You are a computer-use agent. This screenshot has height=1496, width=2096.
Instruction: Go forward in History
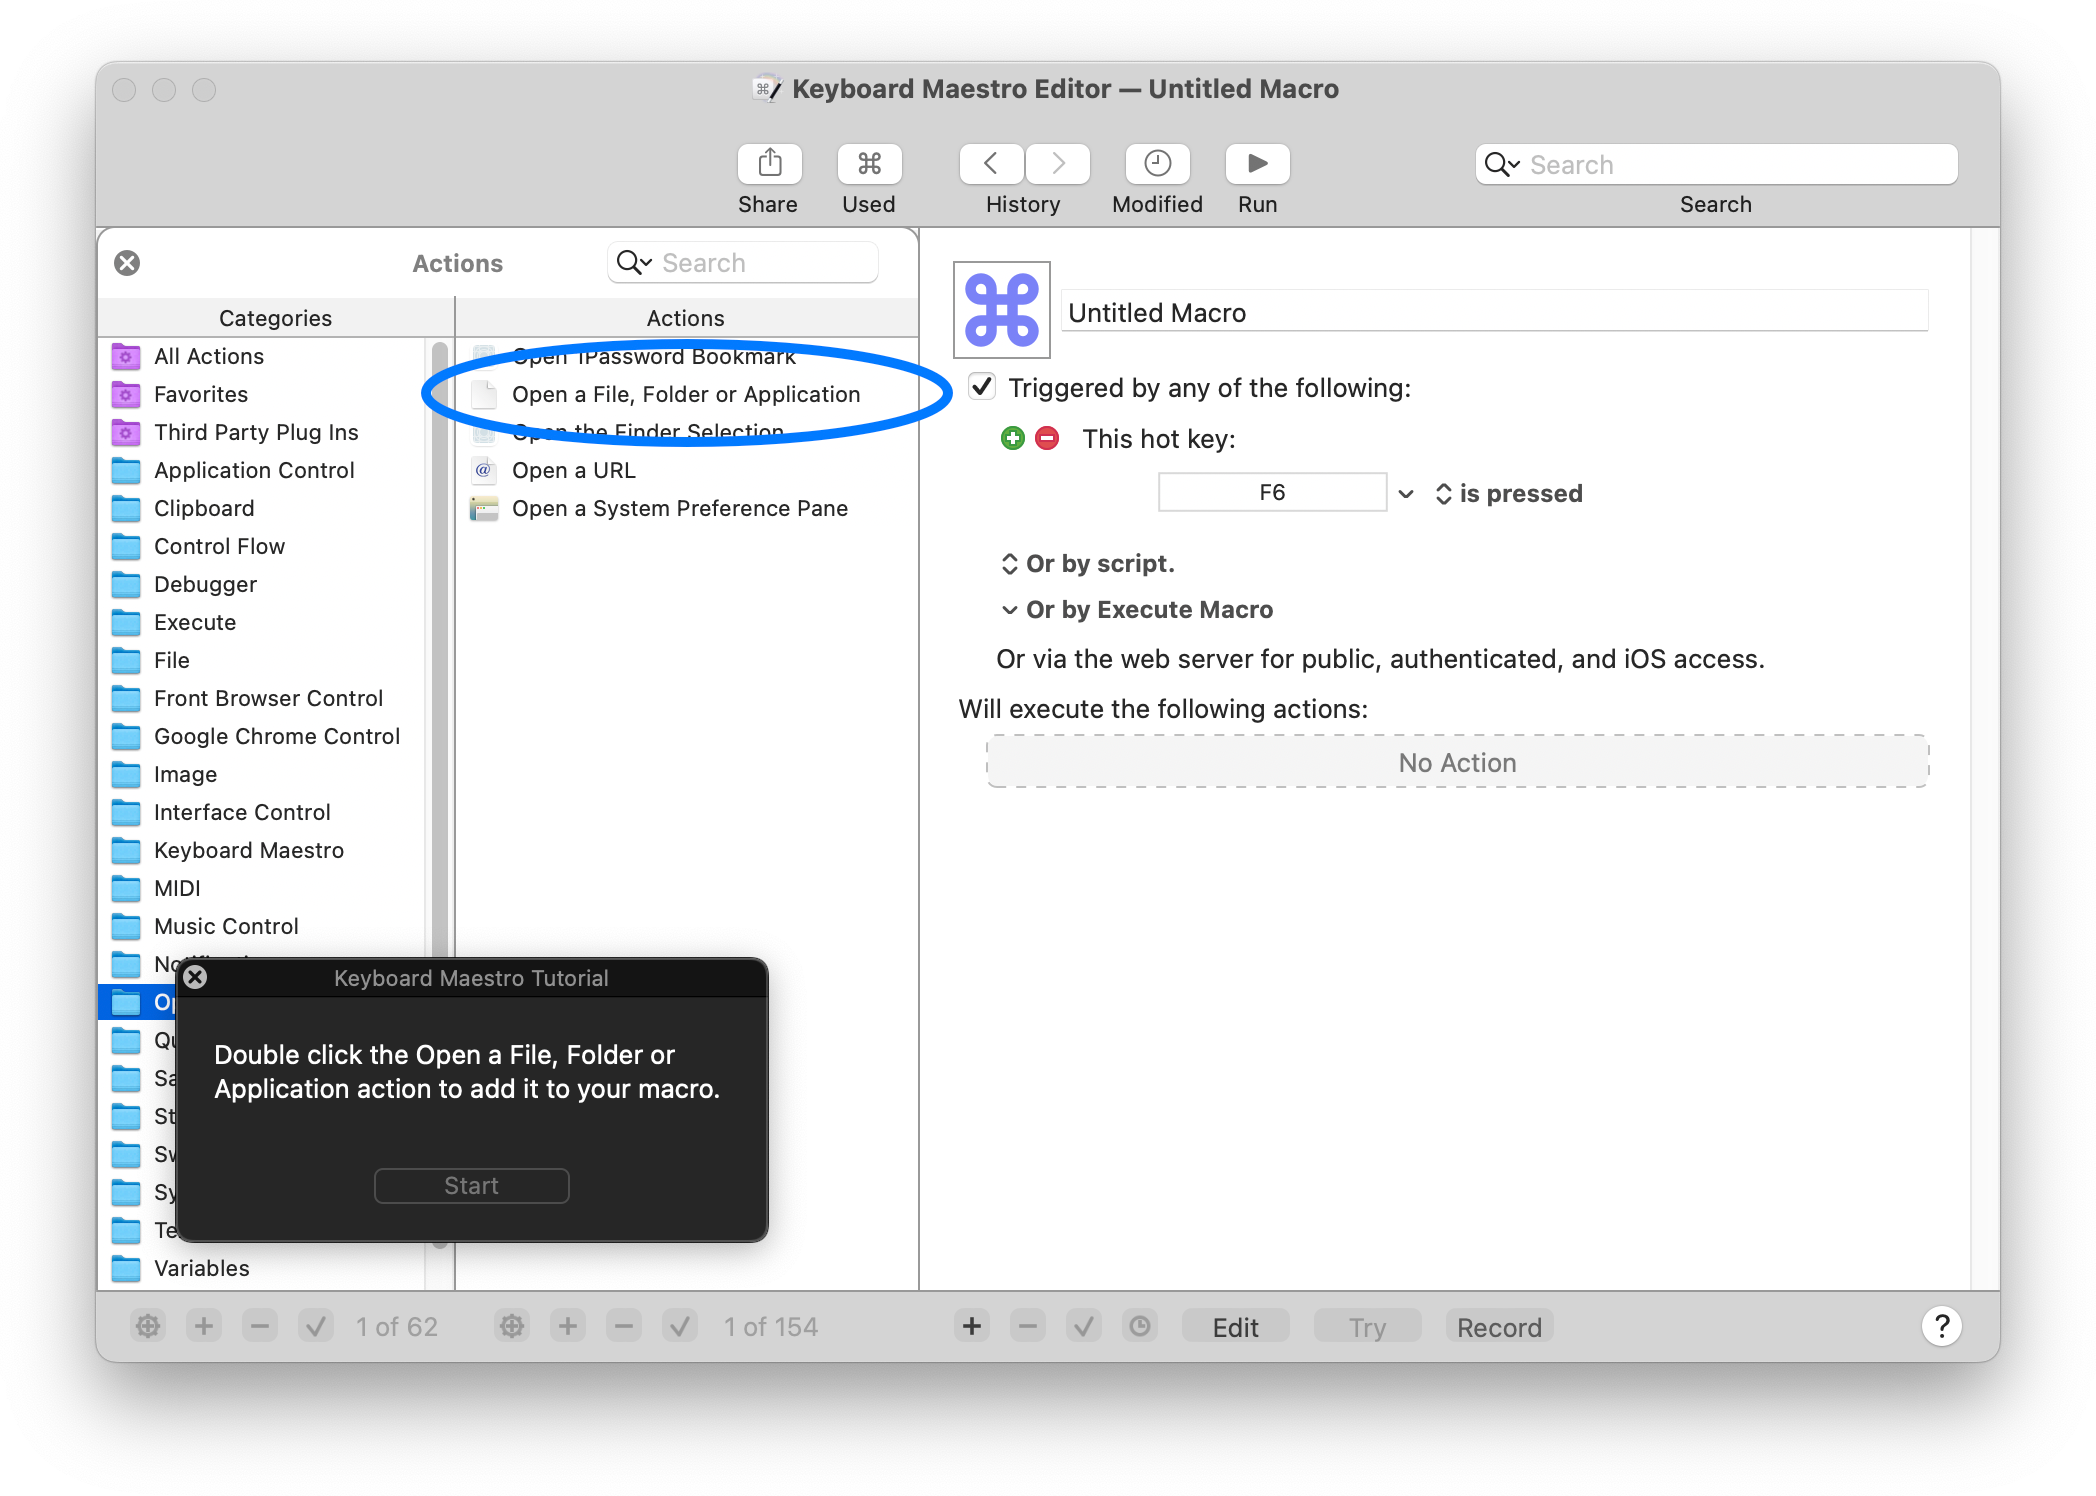(1057, 164)
